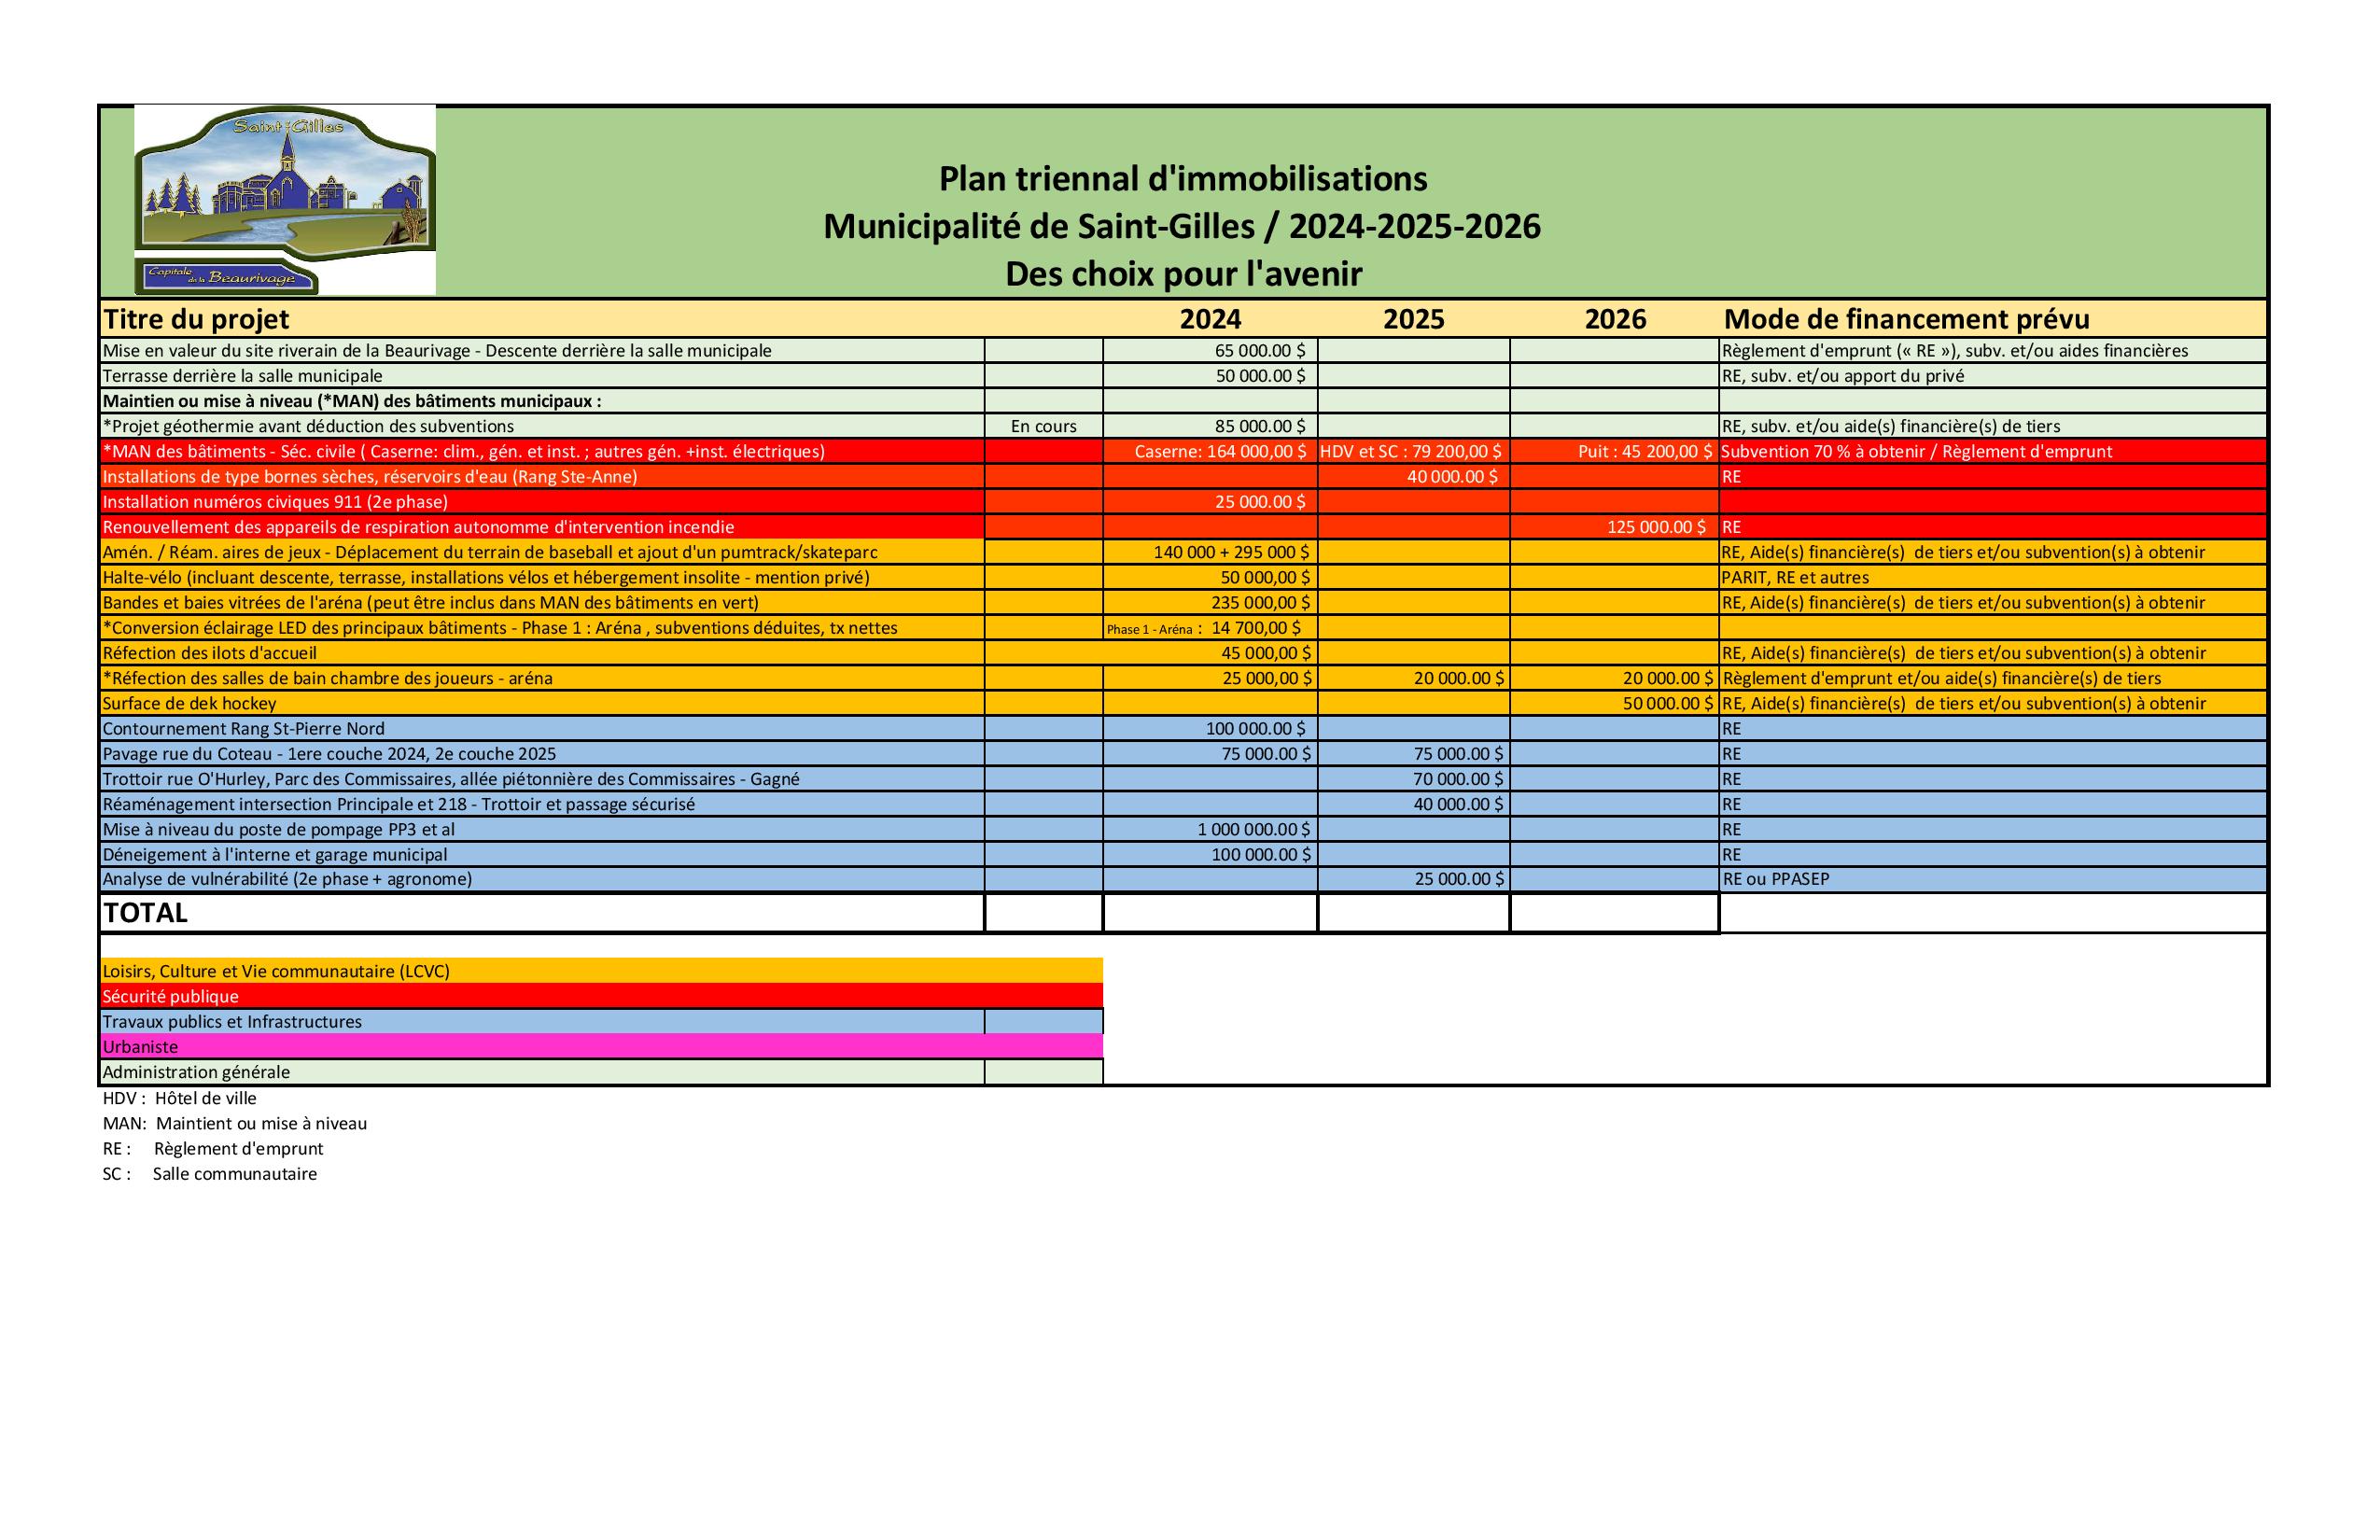This screenshot has width=2380, height=1540.
Task: Click the 'Administration générale' legend row
Action: (196, 1072)
